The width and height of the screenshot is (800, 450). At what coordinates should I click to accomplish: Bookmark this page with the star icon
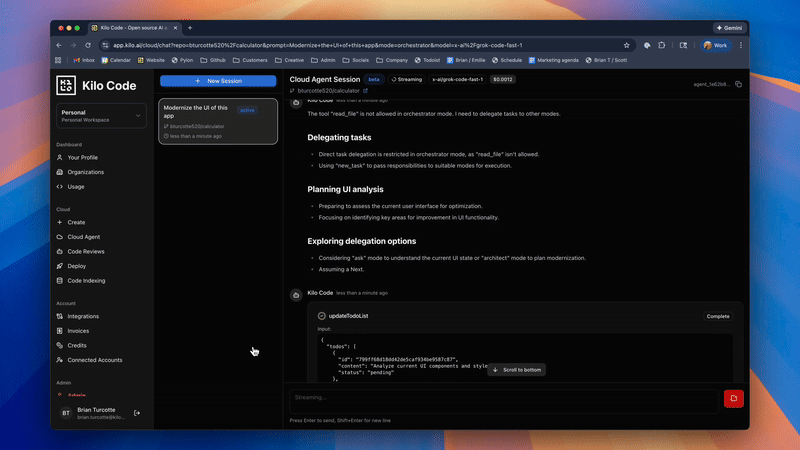(626, 45)
